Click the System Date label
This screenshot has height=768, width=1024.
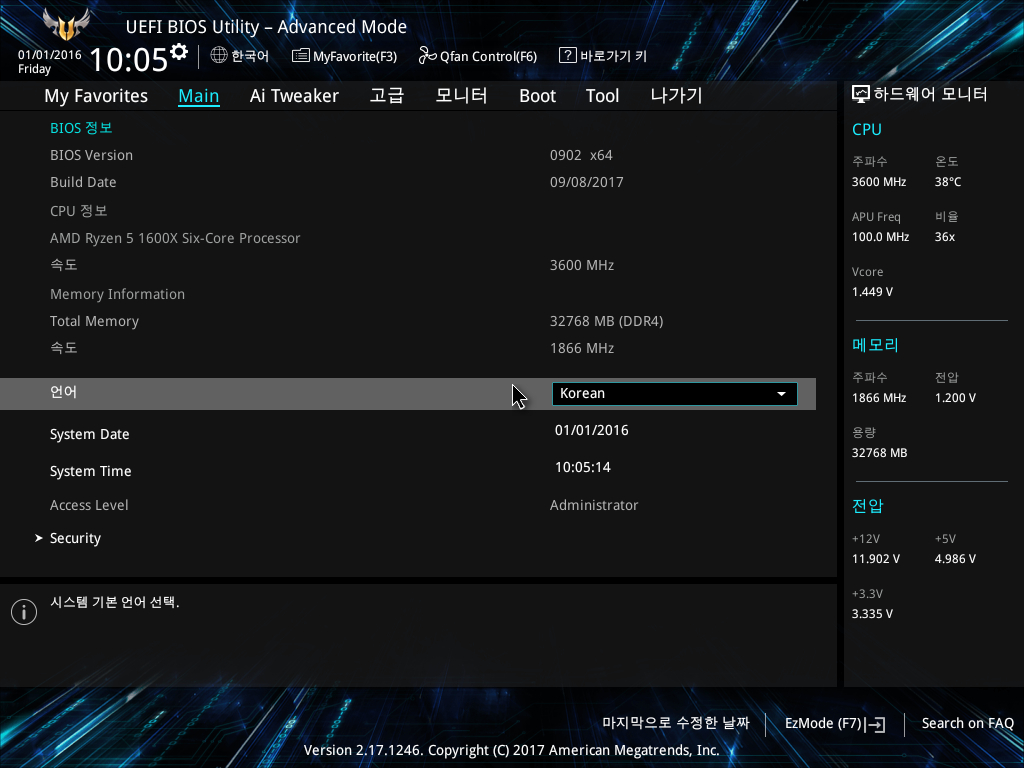coord(89,434)
